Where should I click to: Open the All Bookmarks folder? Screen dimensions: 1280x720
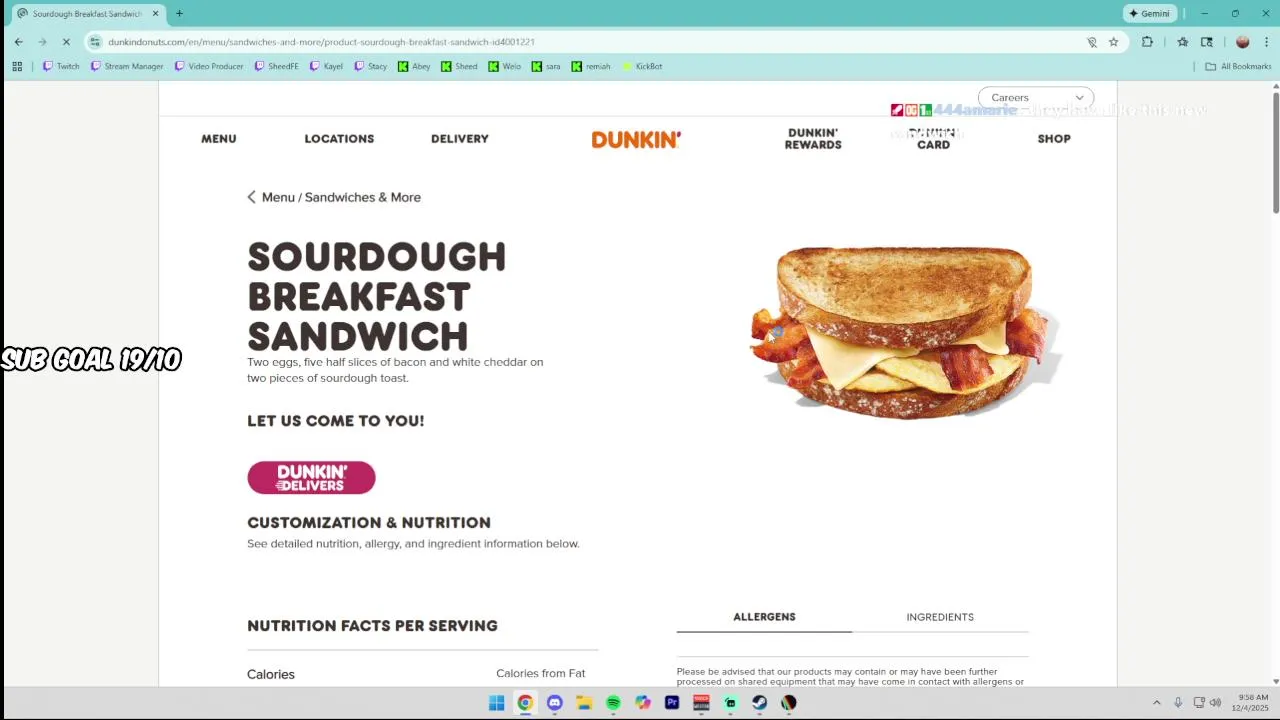[x=1238, y=66]
